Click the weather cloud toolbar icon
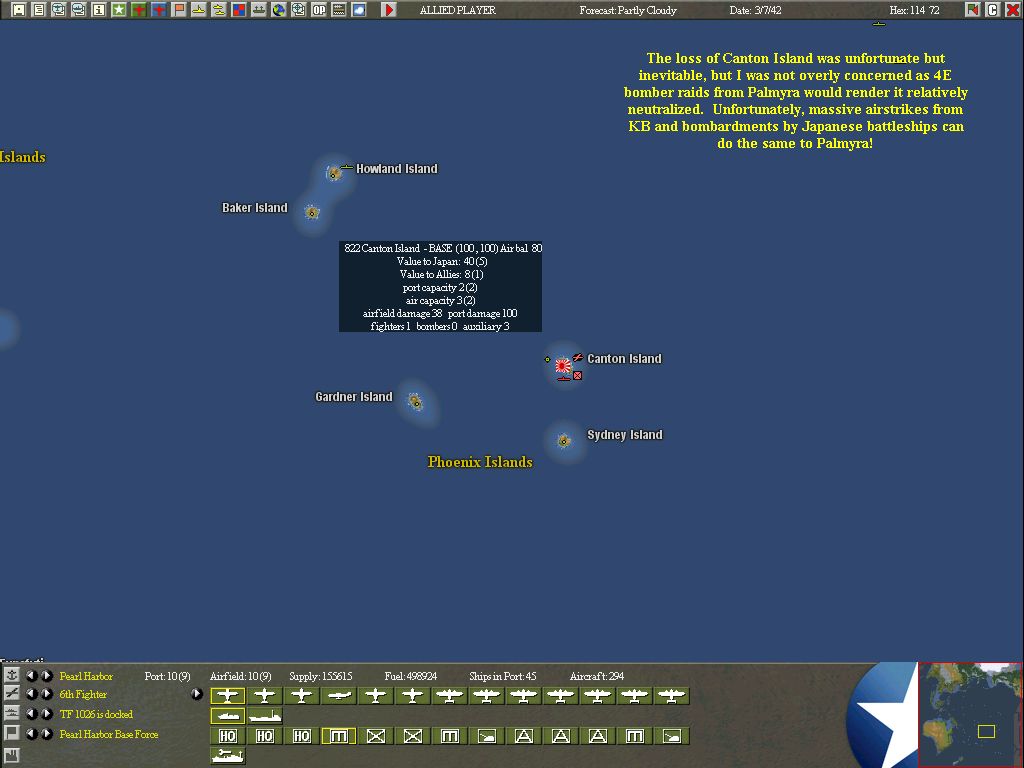Viewport: 1024px width, 768px height. (x=359, y=10)
